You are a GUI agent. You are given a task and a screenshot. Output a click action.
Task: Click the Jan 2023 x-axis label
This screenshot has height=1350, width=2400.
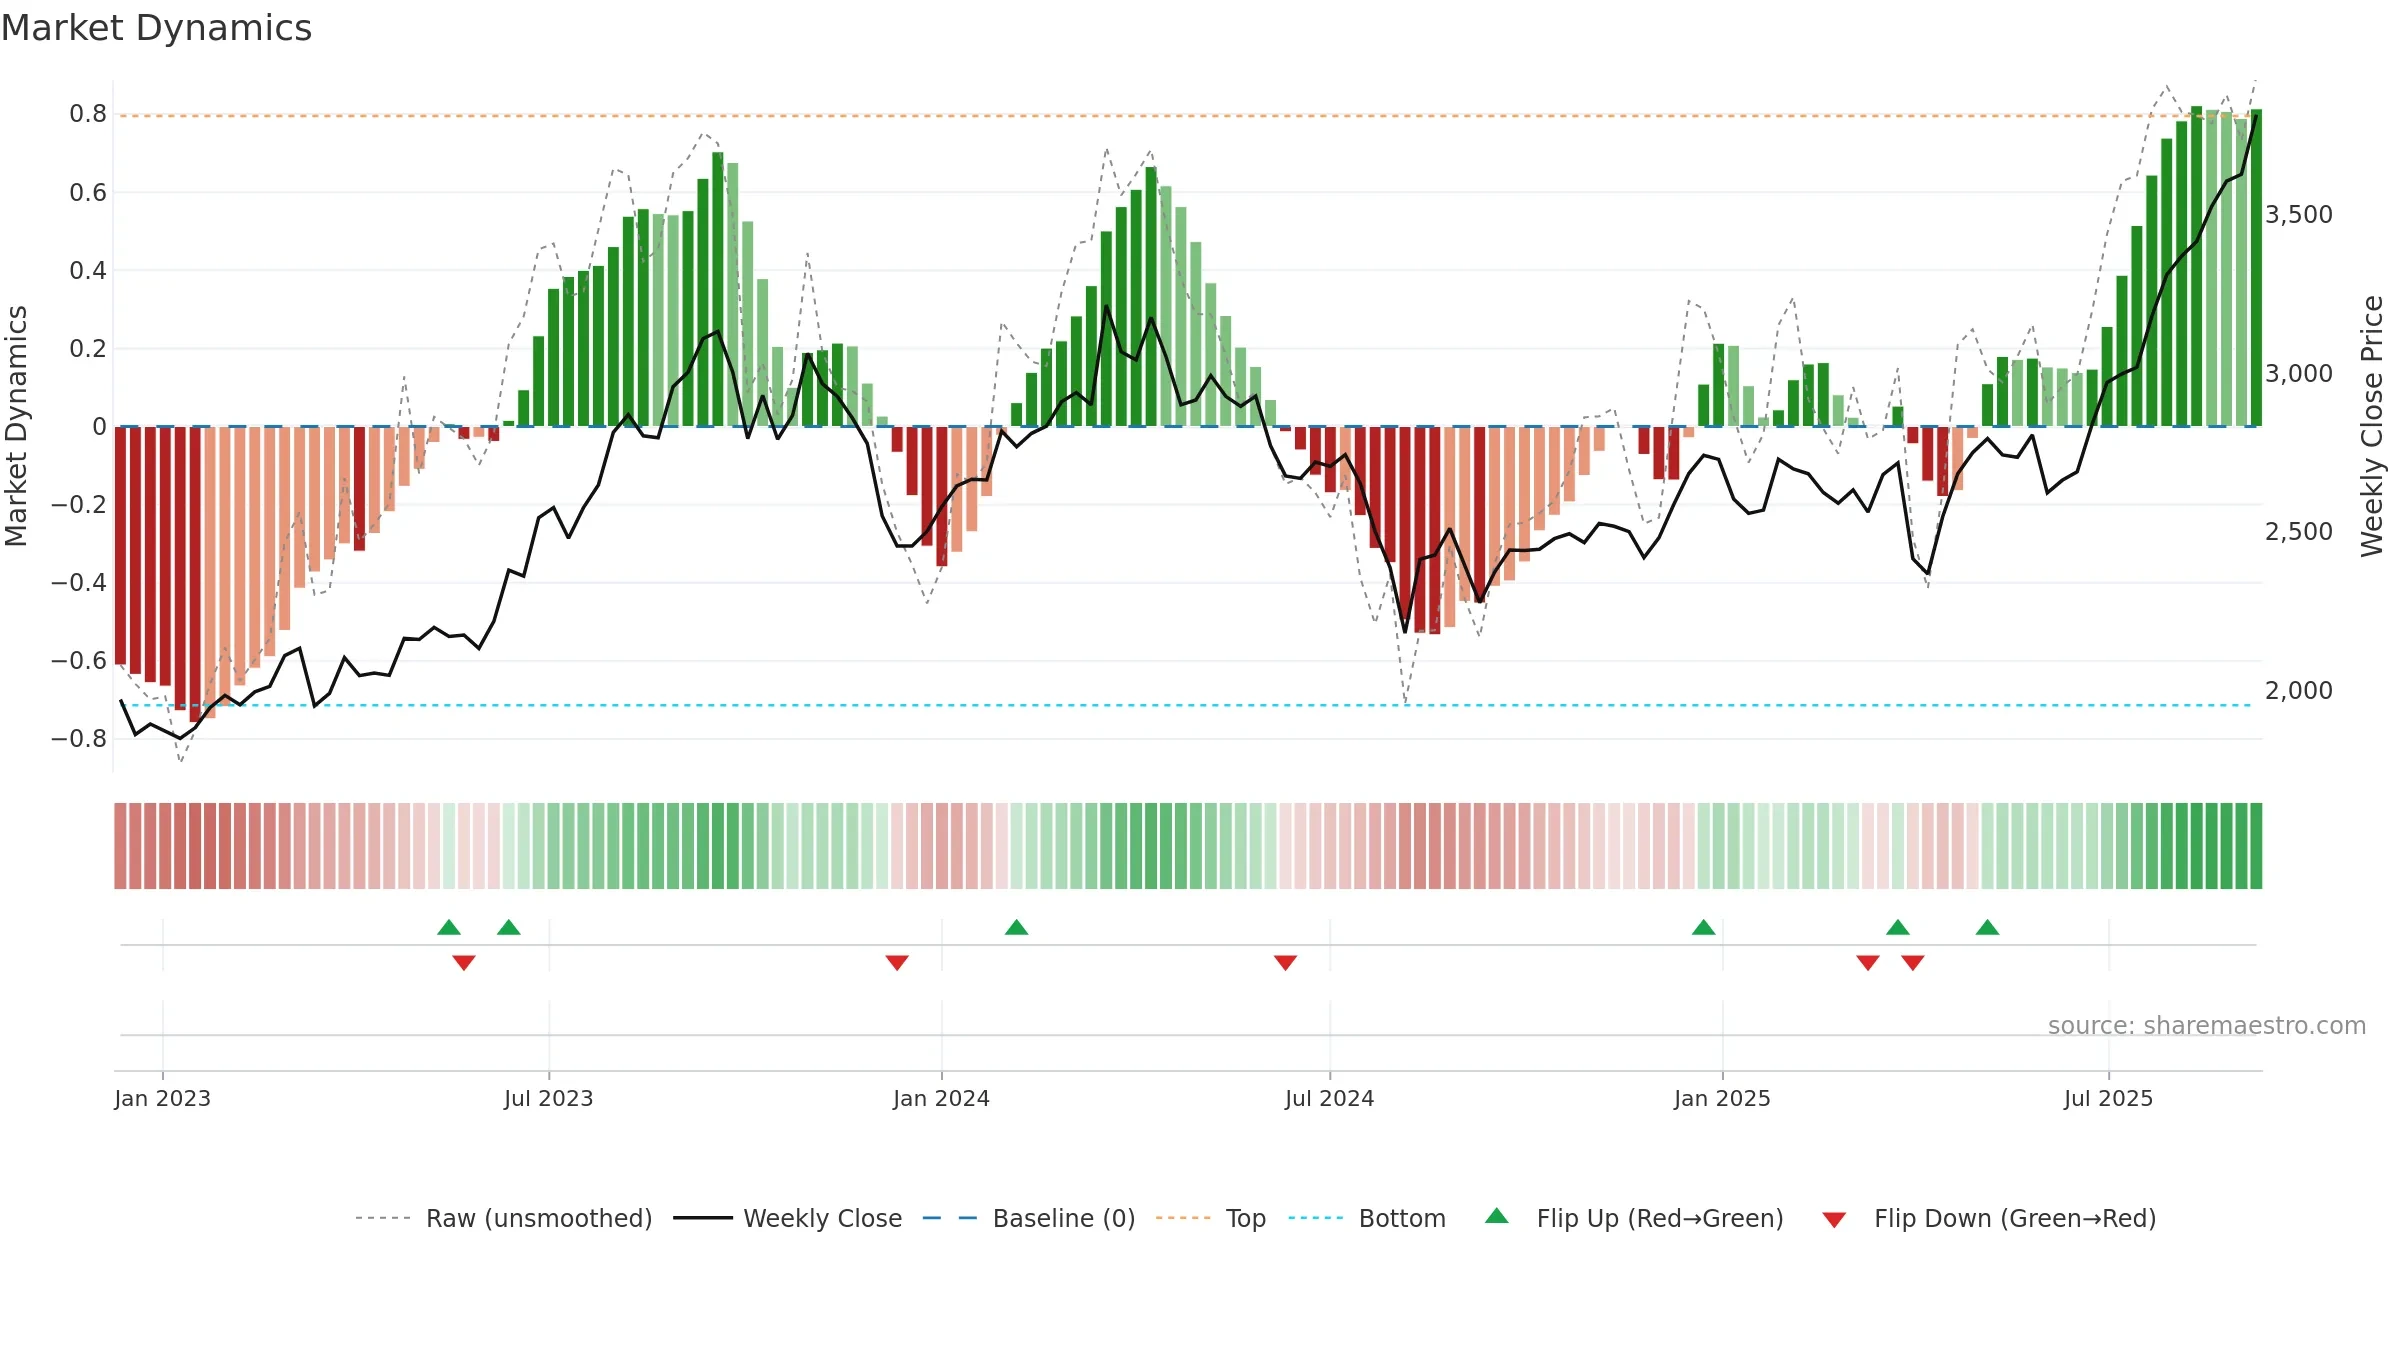[163, 1099]
